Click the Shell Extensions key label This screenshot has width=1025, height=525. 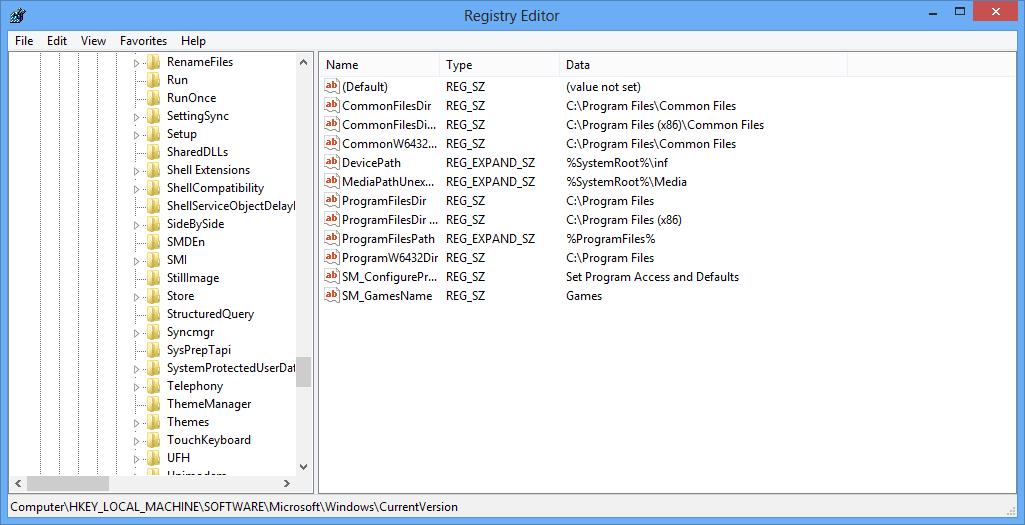[x=209, y=169]
